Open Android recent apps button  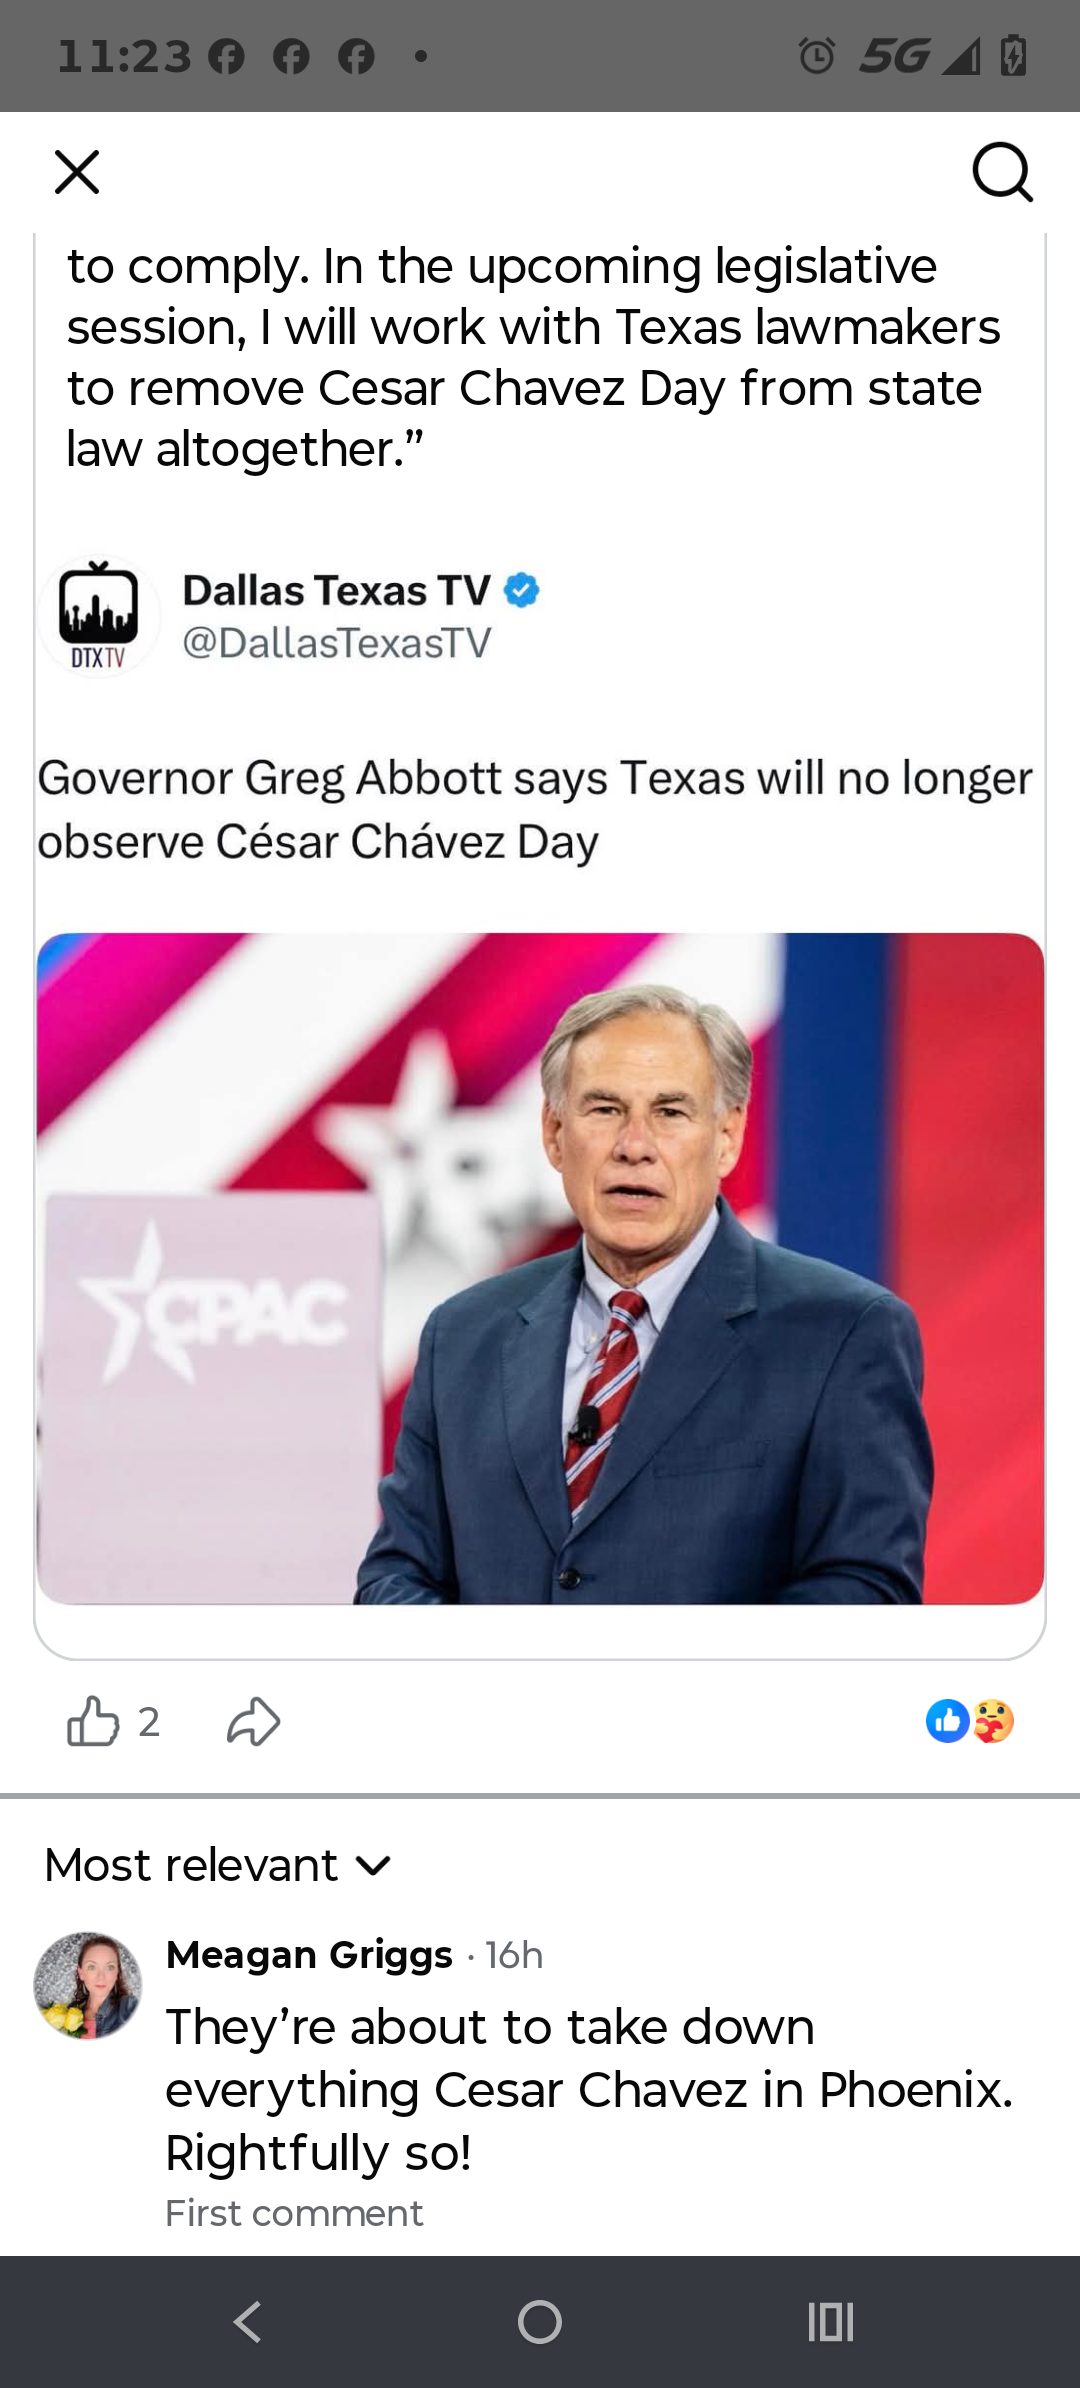pos(830,2321)
